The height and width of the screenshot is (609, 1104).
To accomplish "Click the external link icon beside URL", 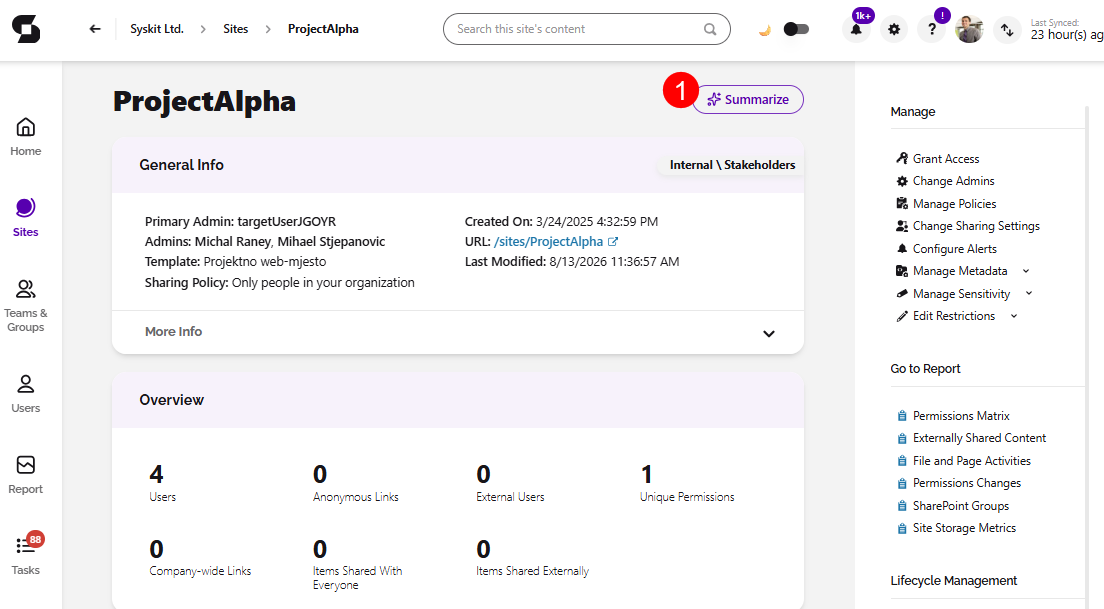I will (613, 241).
